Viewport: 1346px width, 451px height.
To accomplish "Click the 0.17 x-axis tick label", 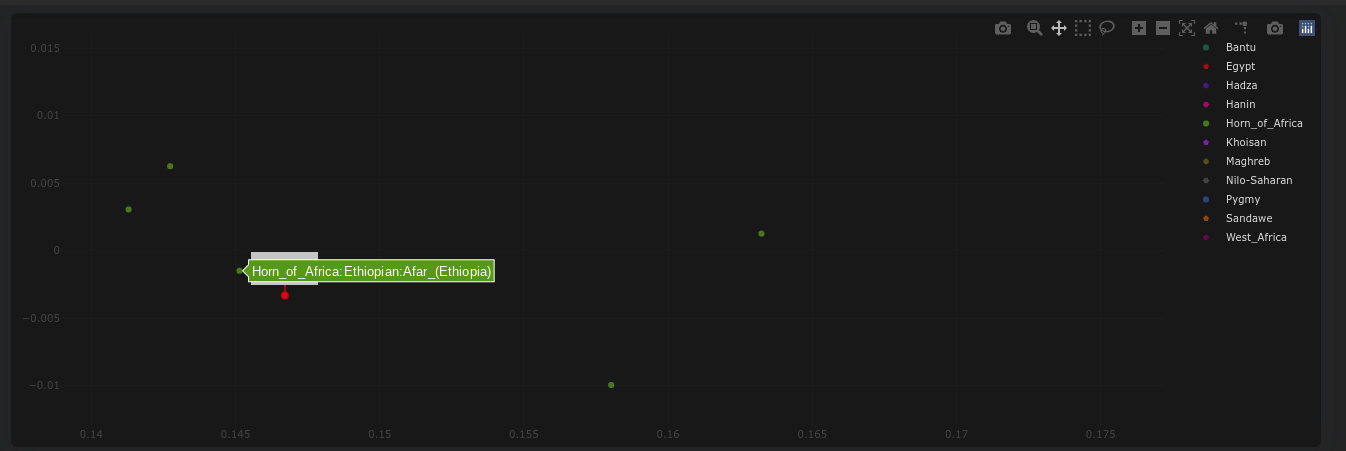I will click(956, 434).
